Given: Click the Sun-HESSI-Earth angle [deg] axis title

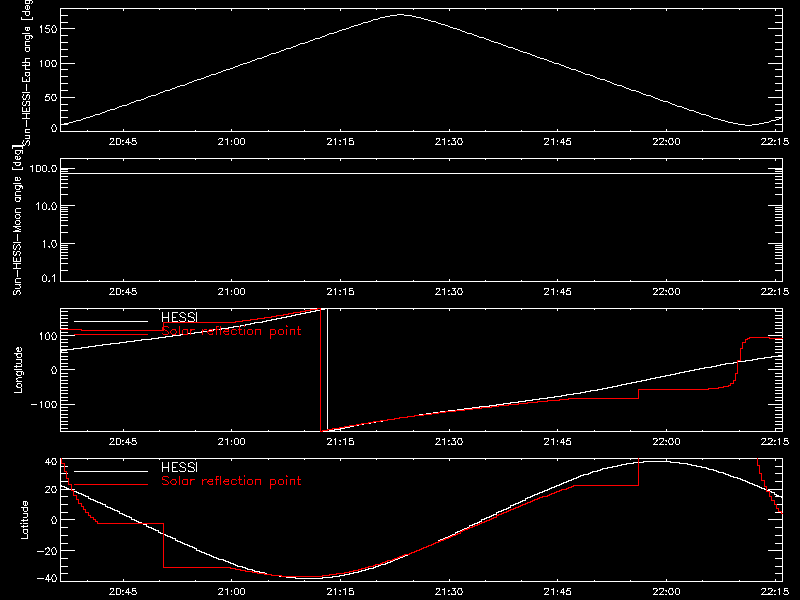Looking at the screenshot, I should pyautogui.click(x=27, y=73).
